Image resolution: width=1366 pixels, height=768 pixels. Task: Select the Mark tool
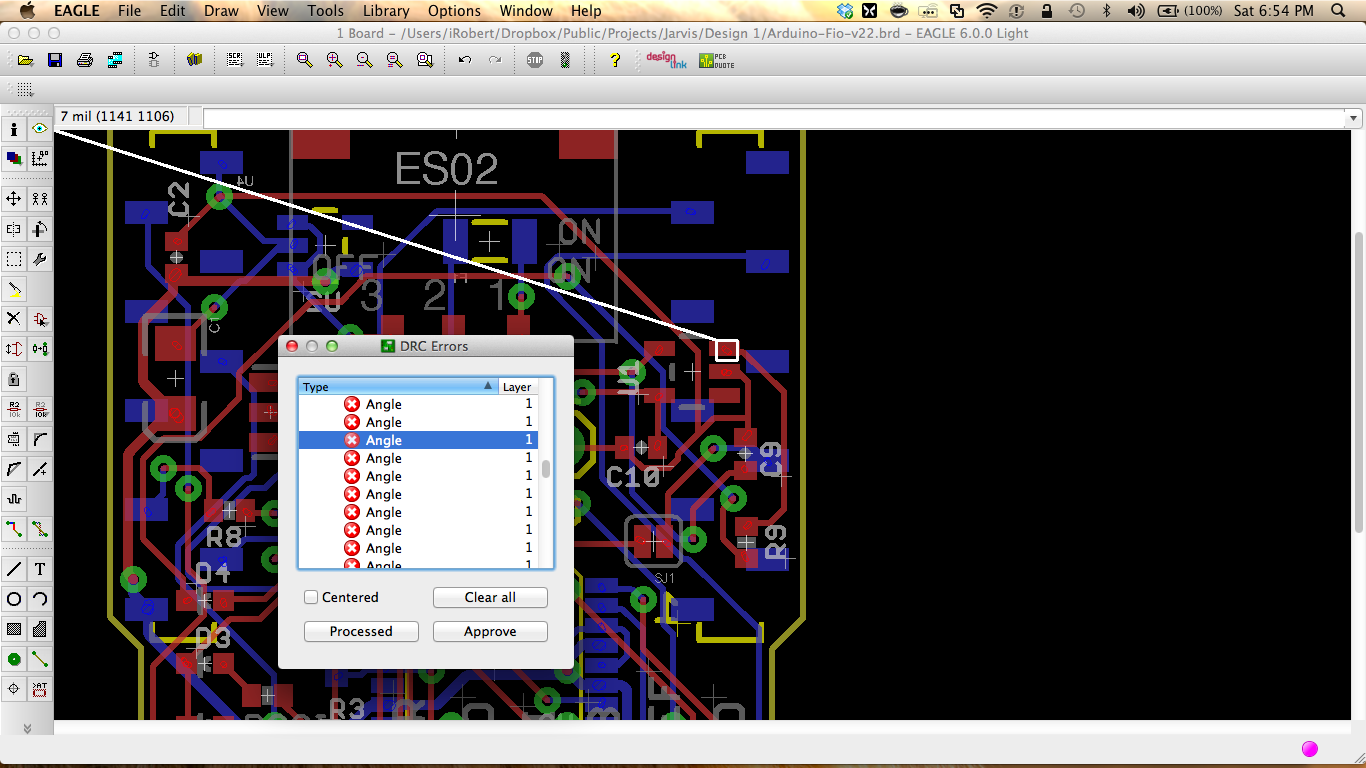[40, 158]
